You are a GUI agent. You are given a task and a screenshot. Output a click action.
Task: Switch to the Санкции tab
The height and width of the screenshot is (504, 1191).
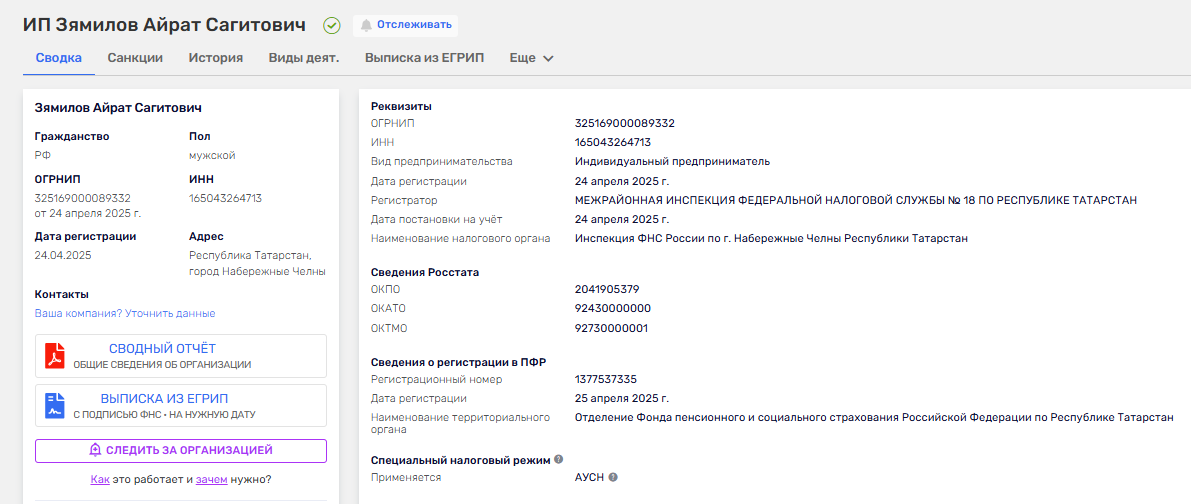[x=135, y=58]
